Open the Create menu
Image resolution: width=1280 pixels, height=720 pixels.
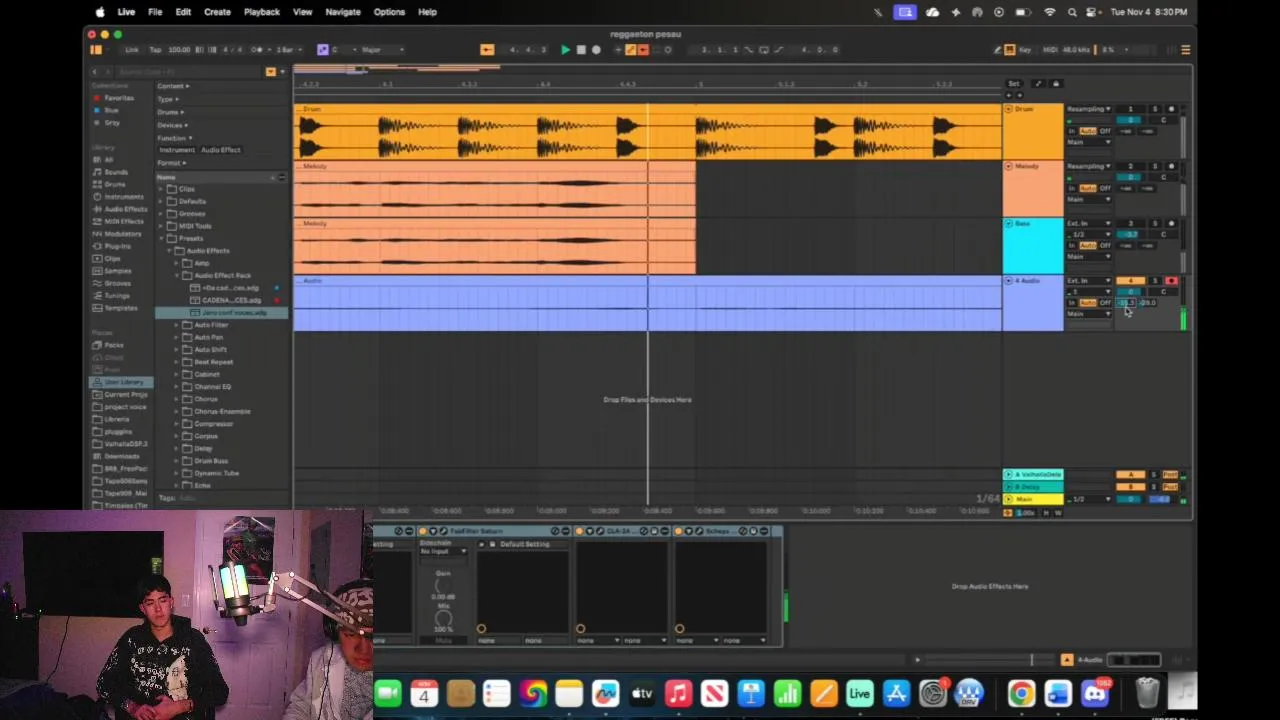(217, 12)
